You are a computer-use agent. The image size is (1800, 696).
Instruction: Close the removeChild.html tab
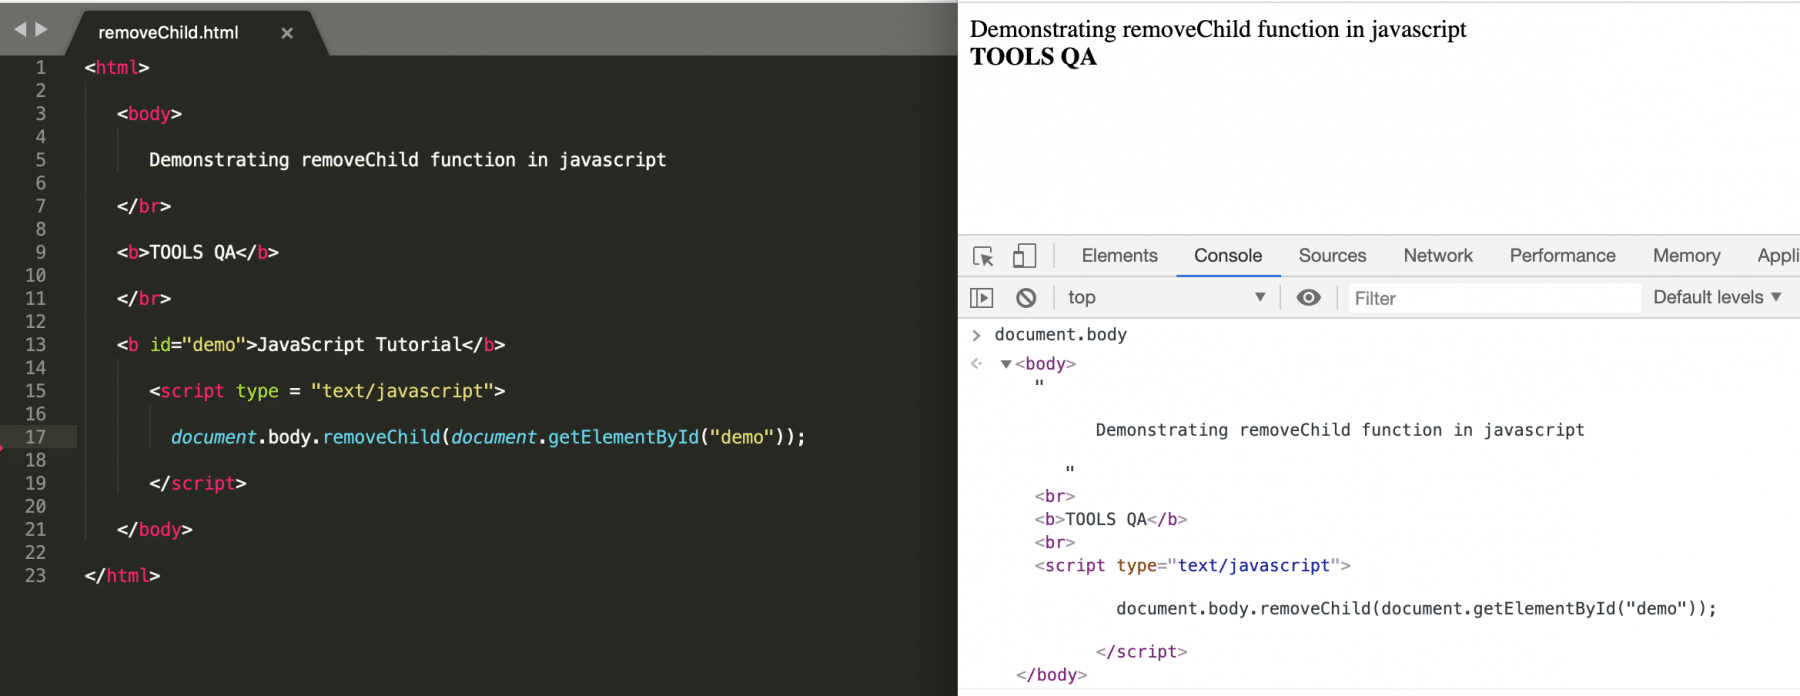[287, 33]
